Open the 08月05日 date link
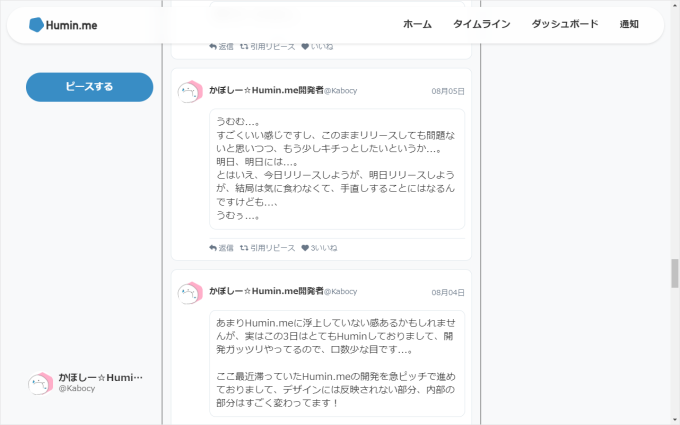Screen dimensions: 680x425 click(x=448, y=91)
